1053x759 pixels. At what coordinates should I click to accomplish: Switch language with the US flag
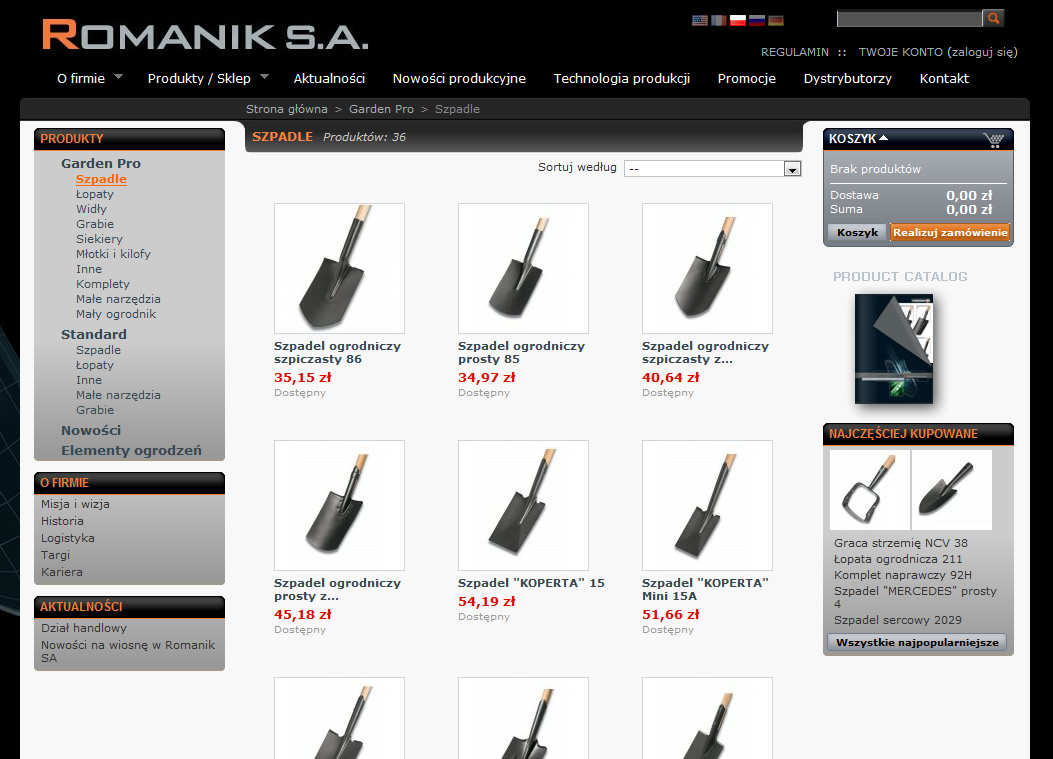[700, 20]
